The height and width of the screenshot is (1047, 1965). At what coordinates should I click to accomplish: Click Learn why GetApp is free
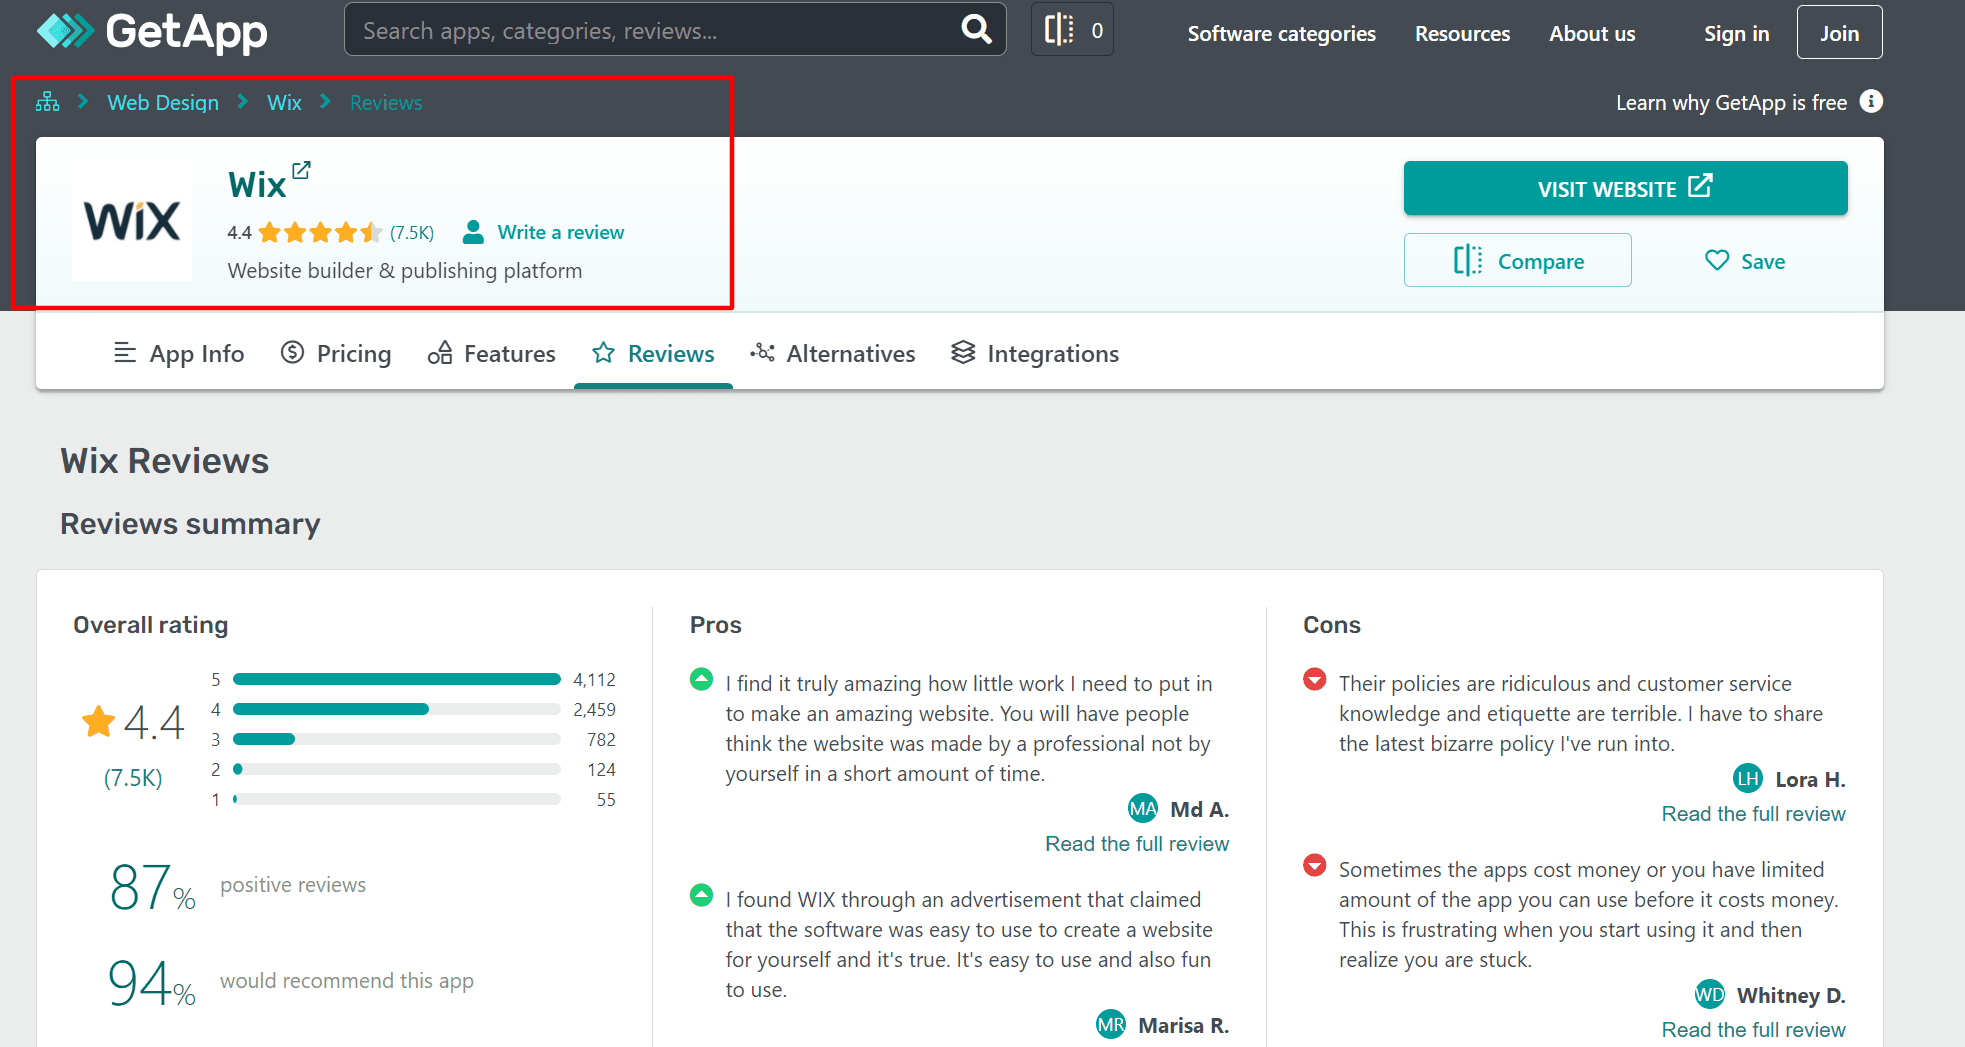(x=1731, y=102)
